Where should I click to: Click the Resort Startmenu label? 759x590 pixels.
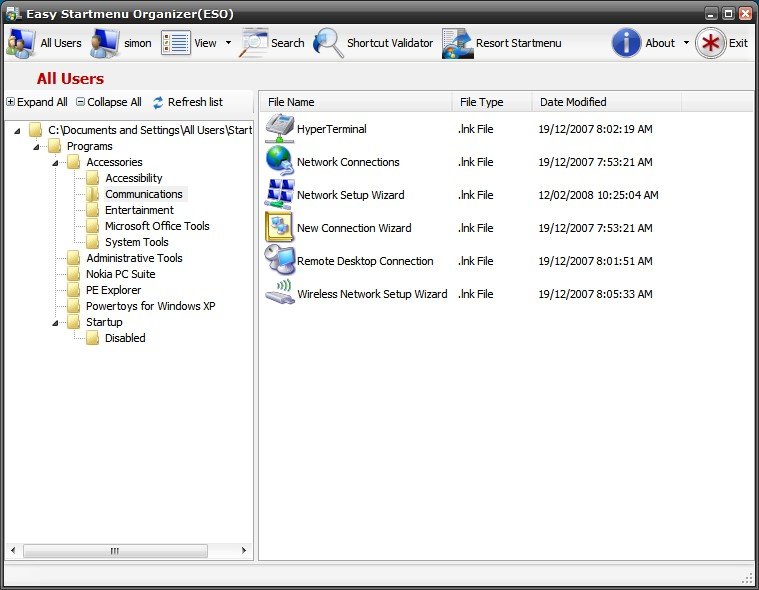pos(518,43)
